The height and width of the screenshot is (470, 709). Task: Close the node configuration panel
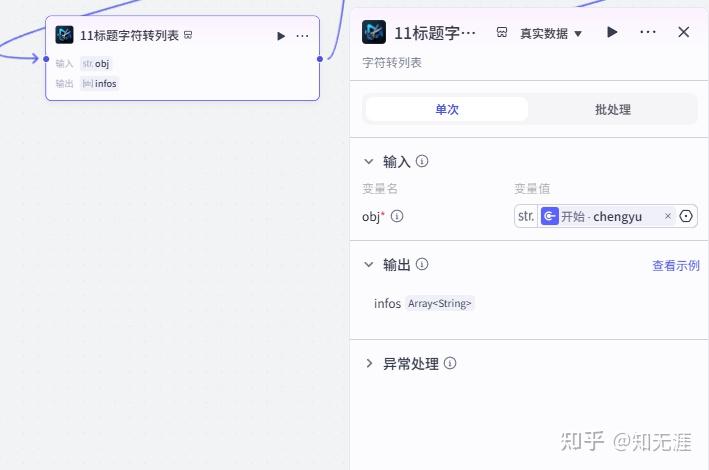coord(684,32)
